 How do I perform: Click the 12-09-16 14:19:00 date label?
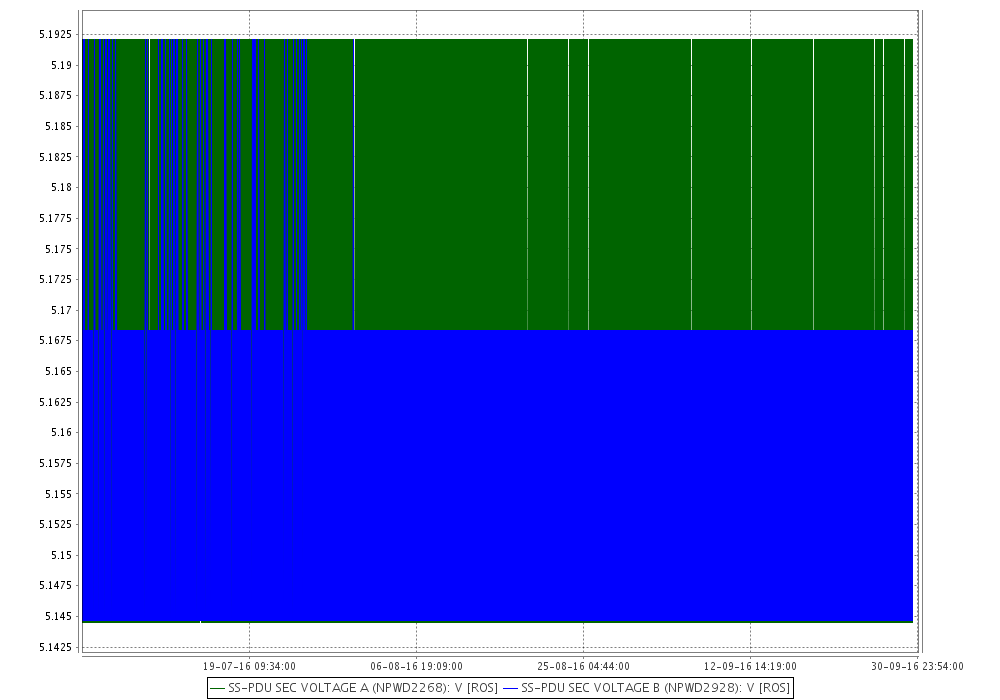tap(750, 666)
